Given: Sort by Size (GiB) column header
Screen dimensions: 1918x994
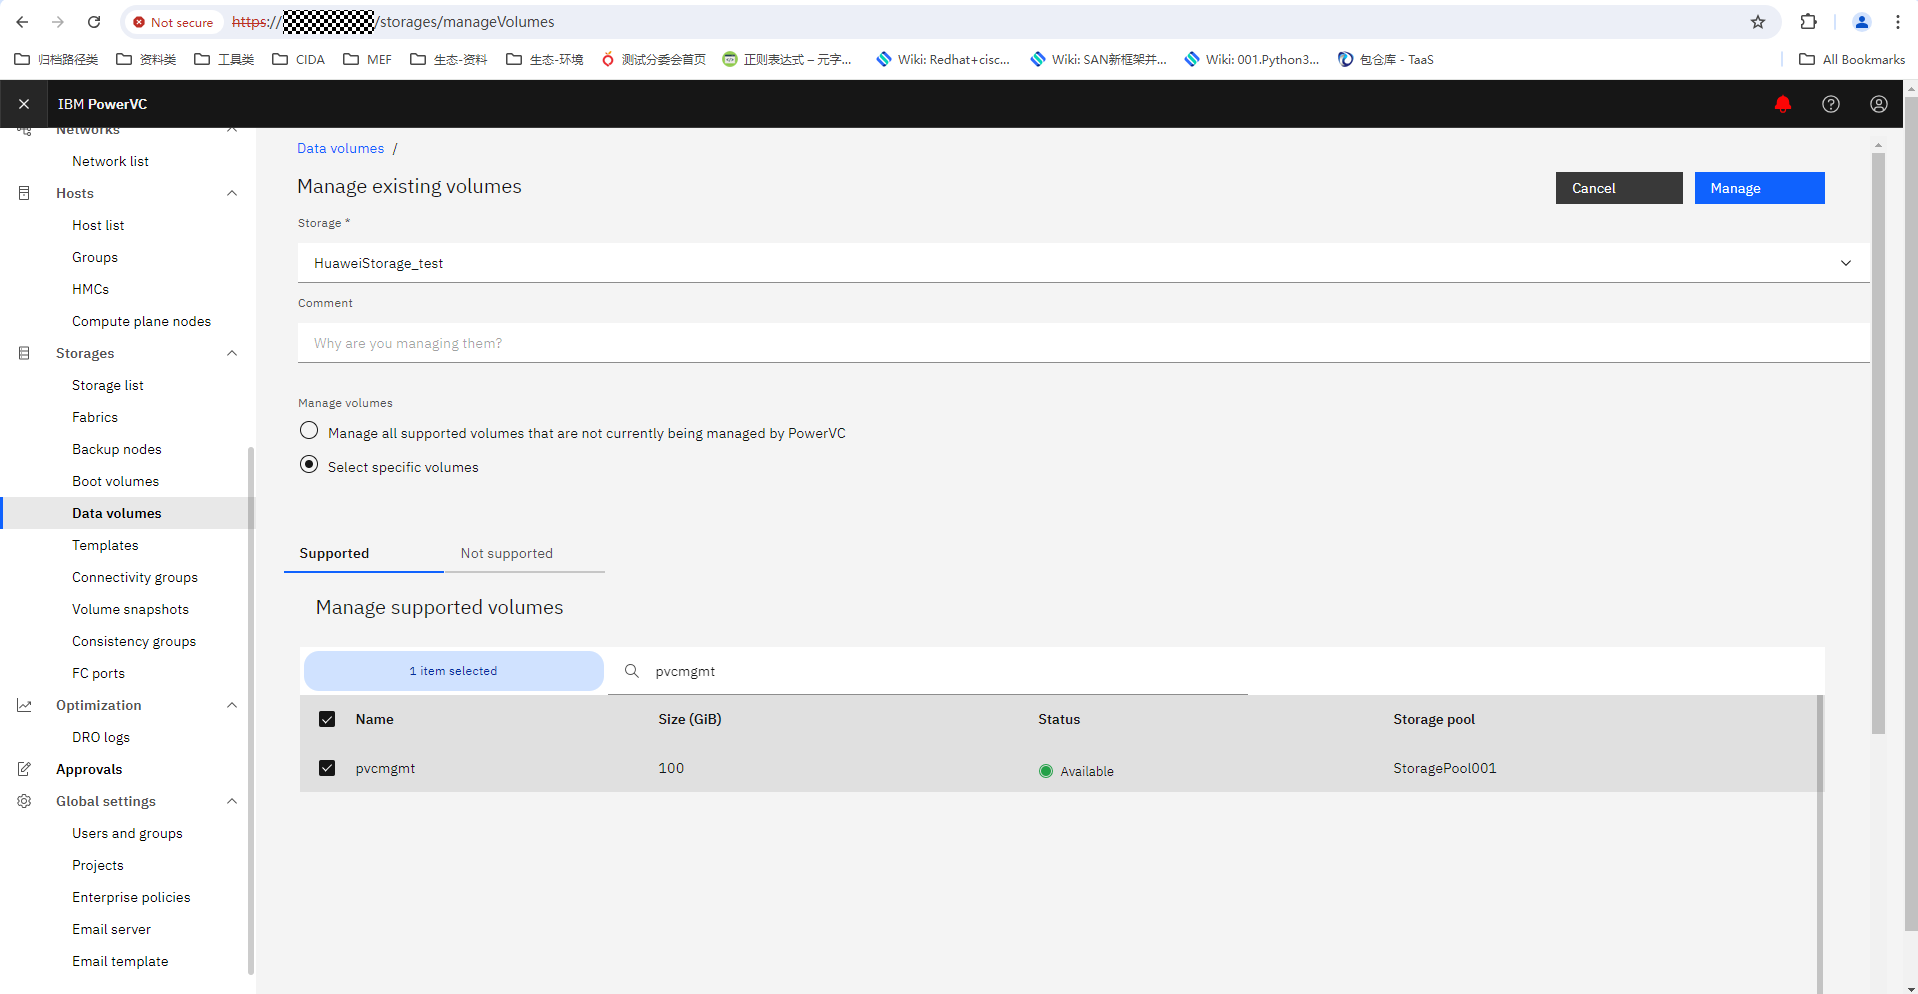Looking at the screenshot, I should 690,719.
